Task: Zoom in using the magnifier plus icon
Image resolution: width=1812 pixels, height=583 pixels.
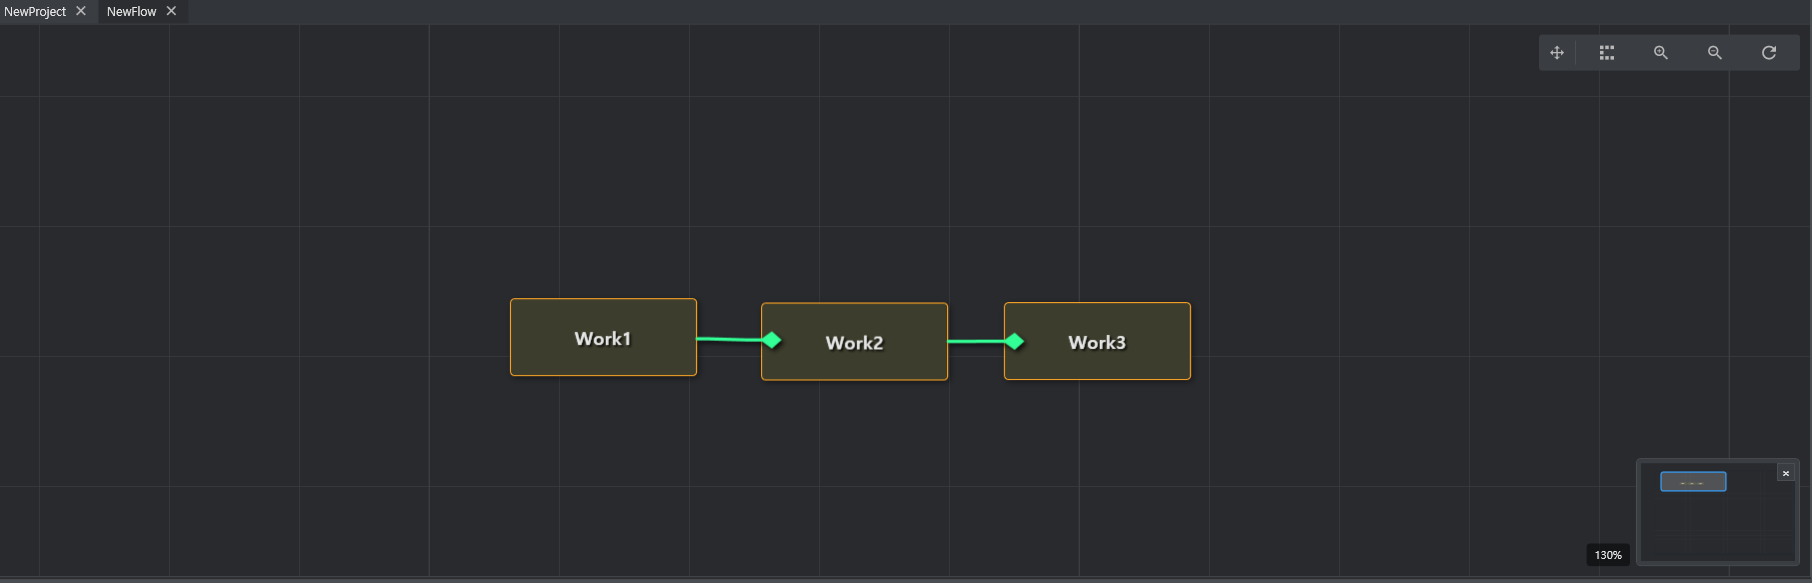Action: coord(1661,53)
